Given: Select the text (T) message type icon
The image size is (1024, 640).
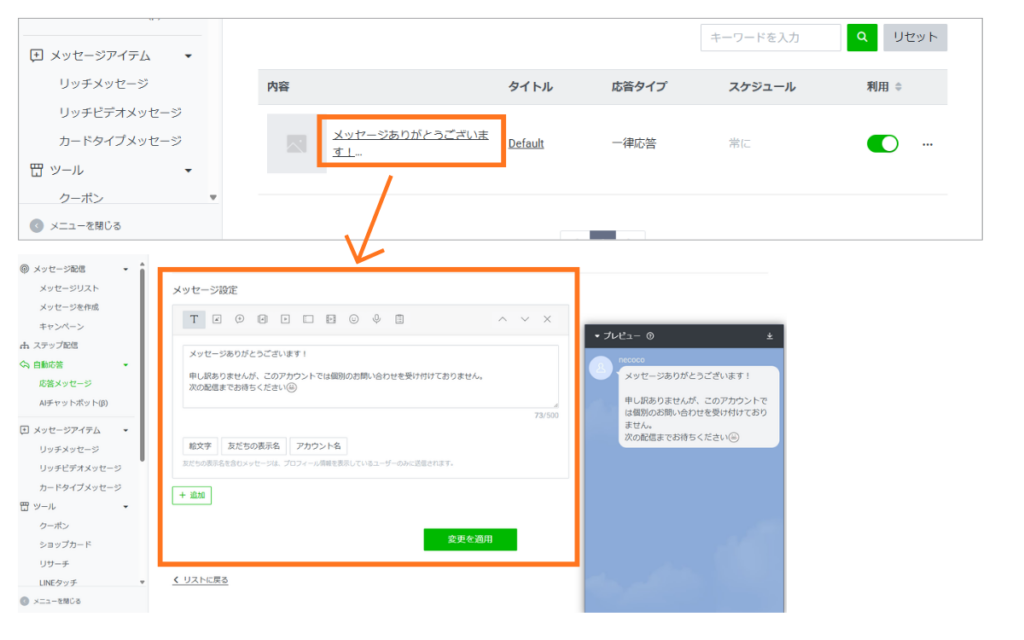Looking at the screenshot, I should [x=194, y=319].
